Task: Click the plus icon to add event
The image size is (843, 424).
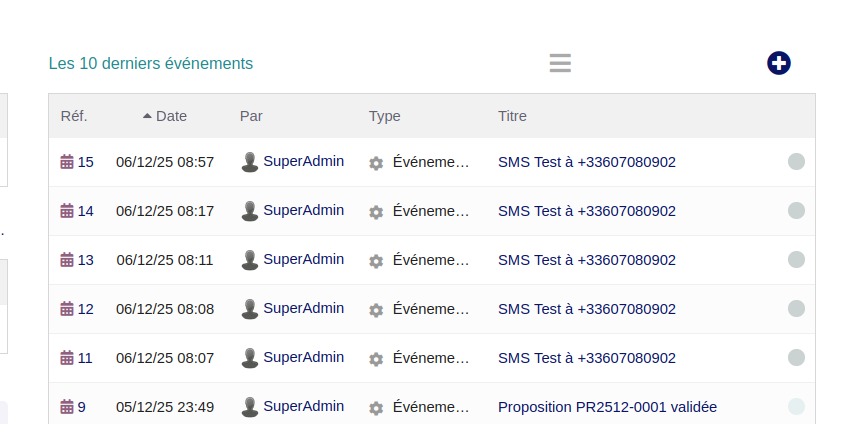Action: click(779, 63)
